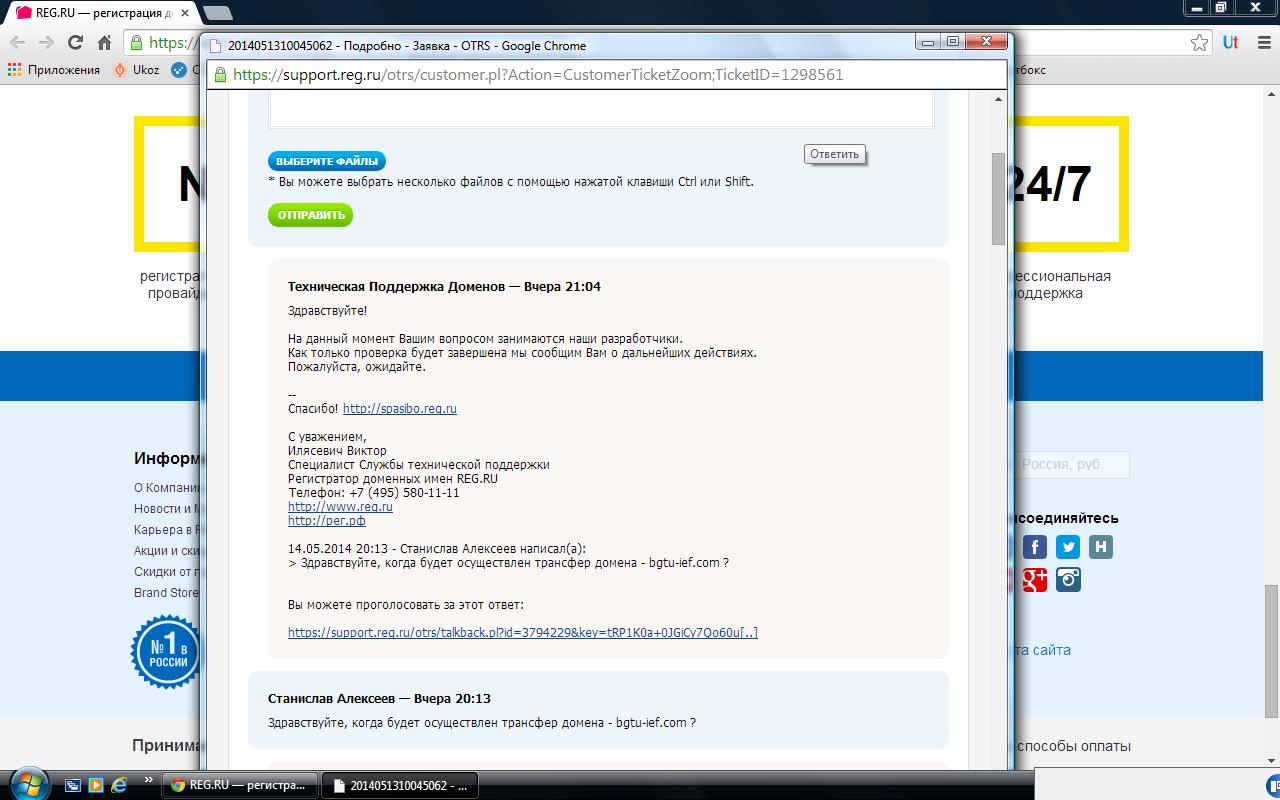The image size is (1280, 800).
Task: Open the Habrahabr 'H' social icon
Action: pos(1101,547)
